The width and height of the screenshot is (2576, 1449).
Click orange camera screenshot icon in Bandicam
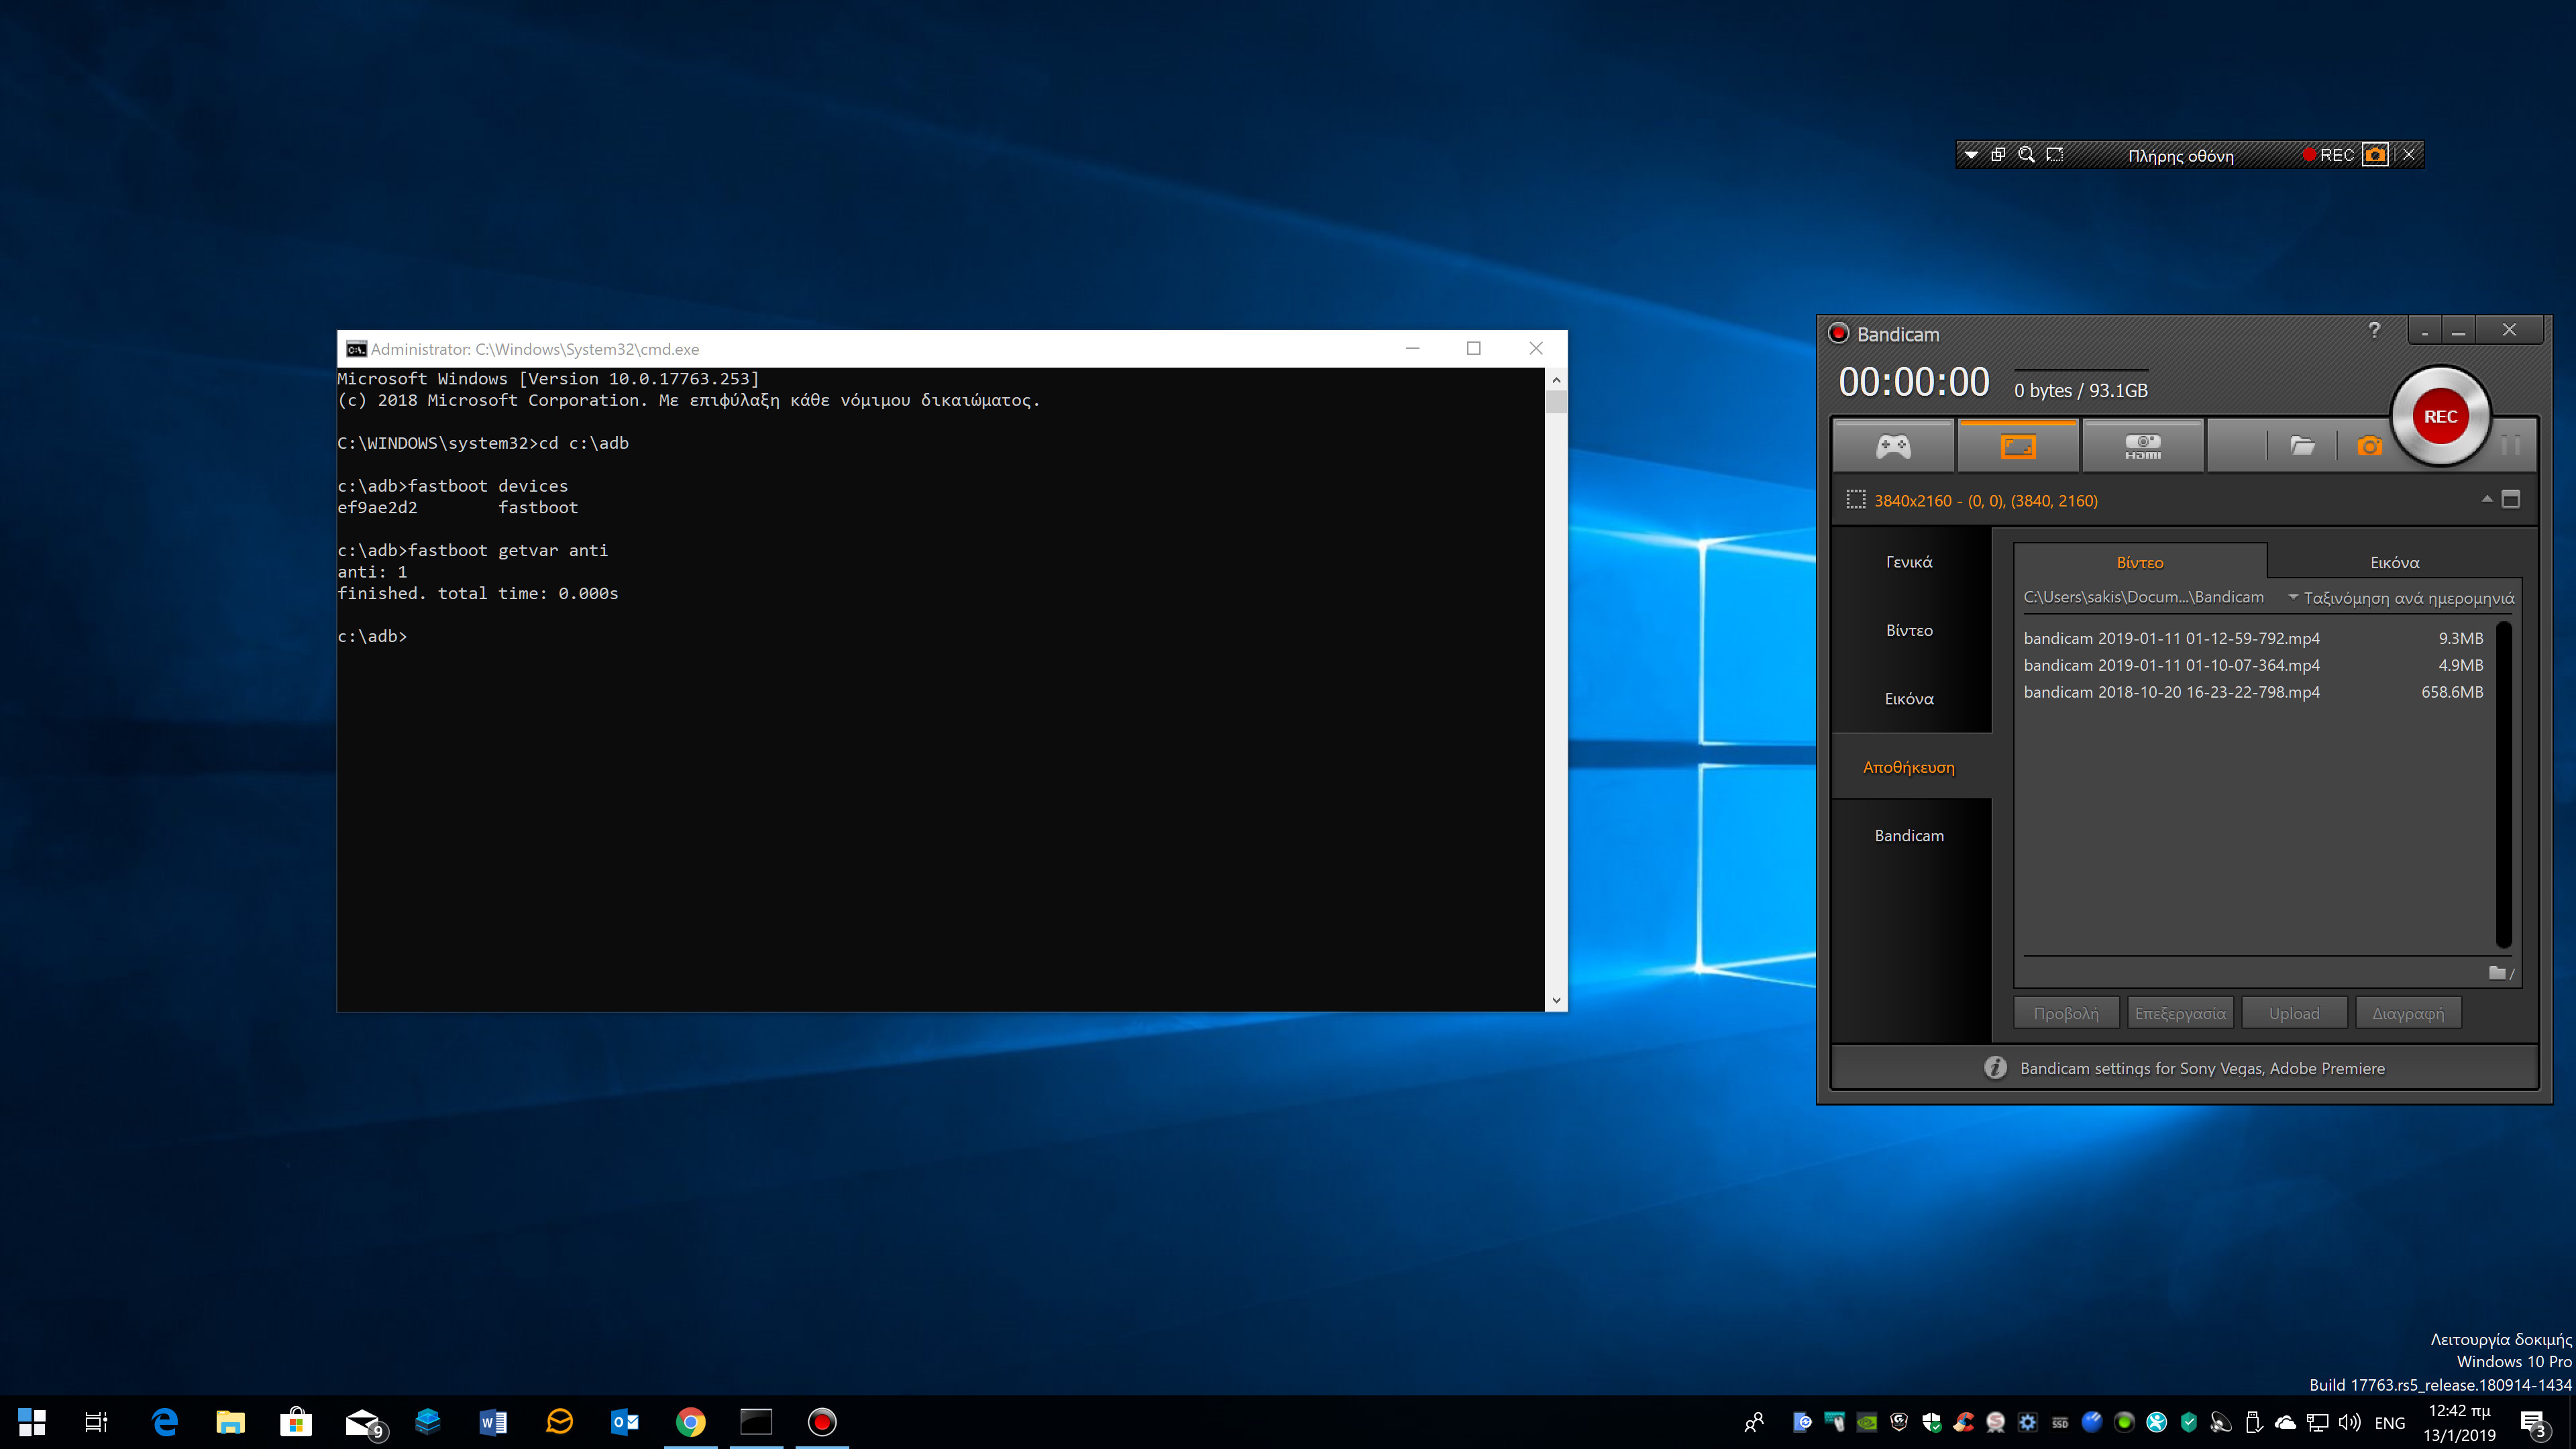point(2369,446)
